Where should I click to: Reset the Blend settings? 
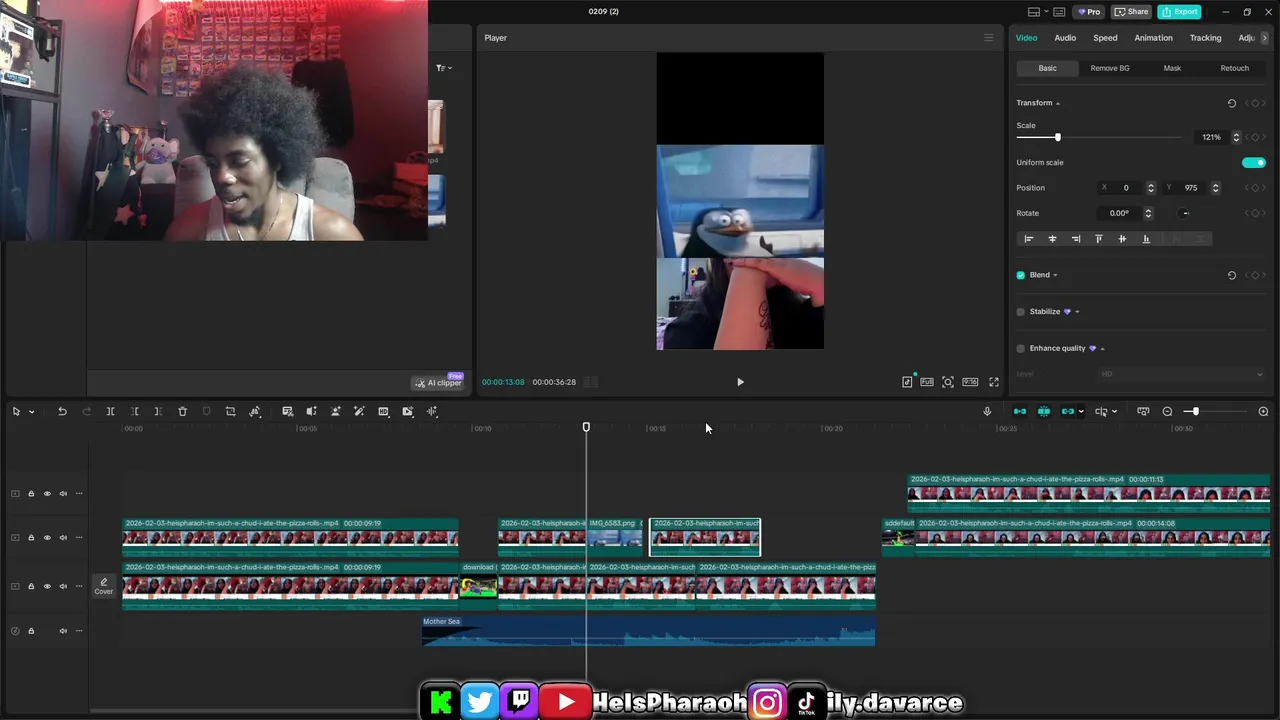coord(1231,275)
